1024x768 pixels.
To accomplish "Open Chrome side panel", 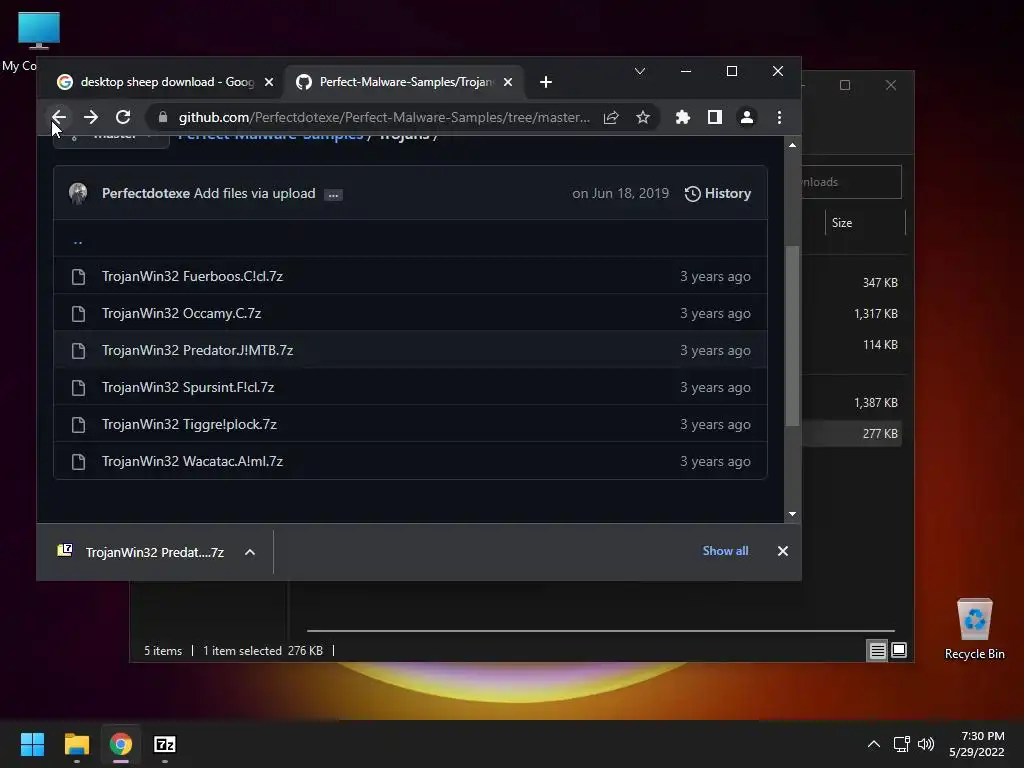I will click(714, 118).
